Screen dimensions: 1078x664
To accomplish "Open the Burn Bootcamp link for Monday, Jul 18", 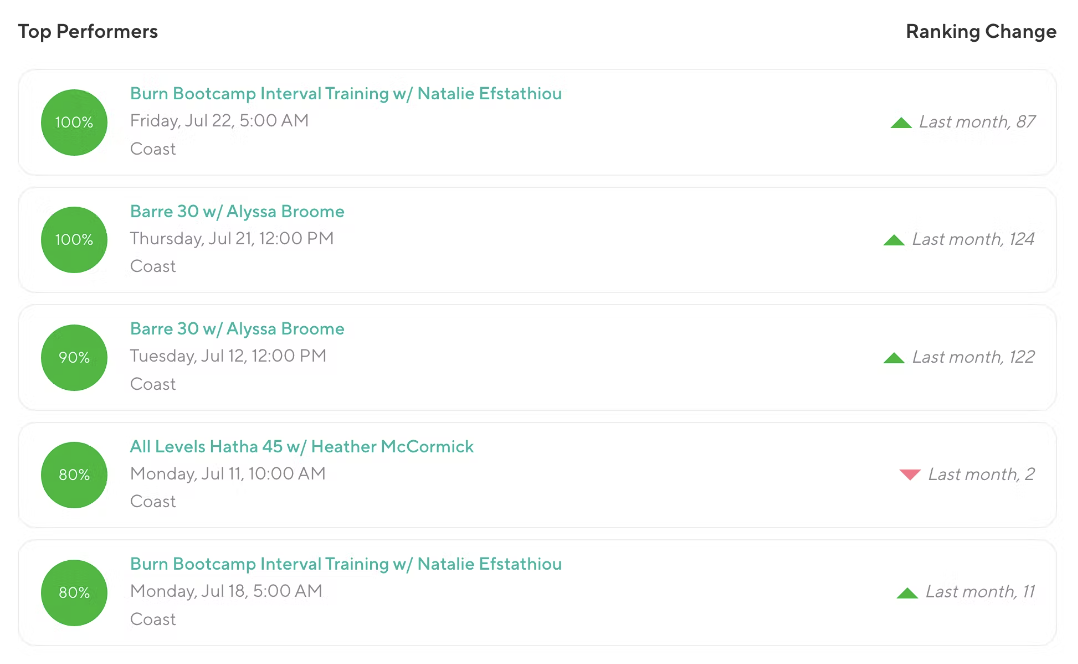I will [x=345, y=564].
